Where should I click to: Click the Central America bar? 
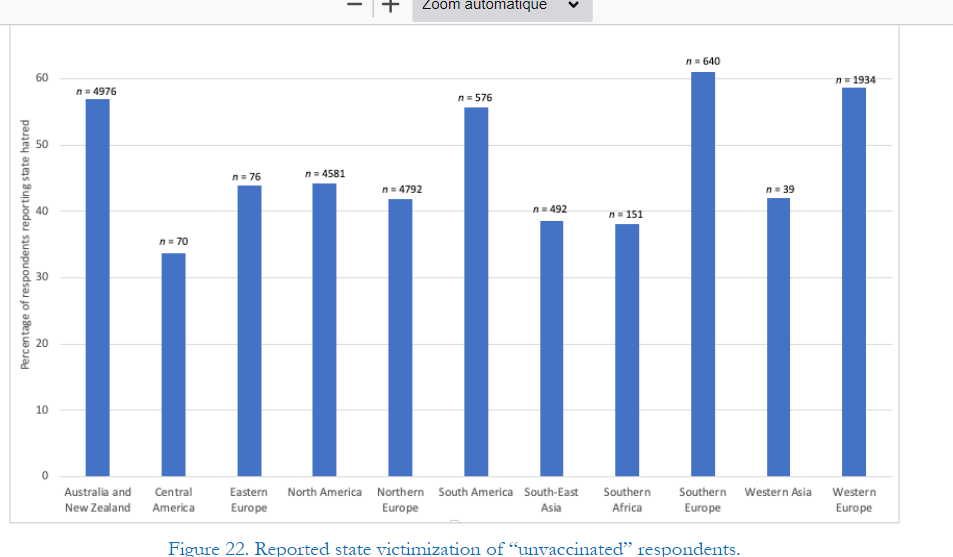pos(173,365)
